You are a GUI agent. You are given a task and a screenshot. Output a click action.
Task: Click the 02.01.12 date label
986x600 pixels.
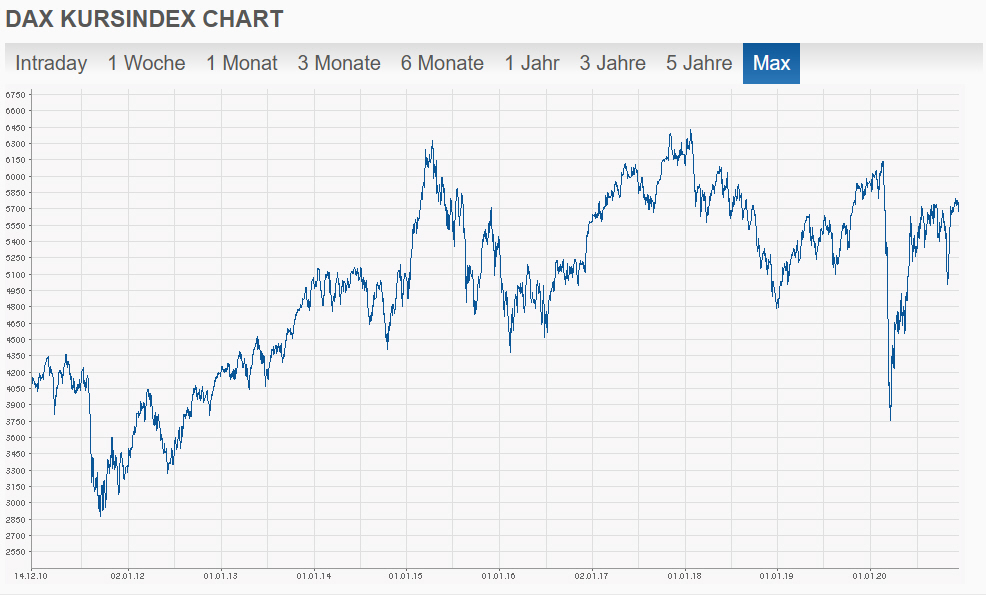128,575
